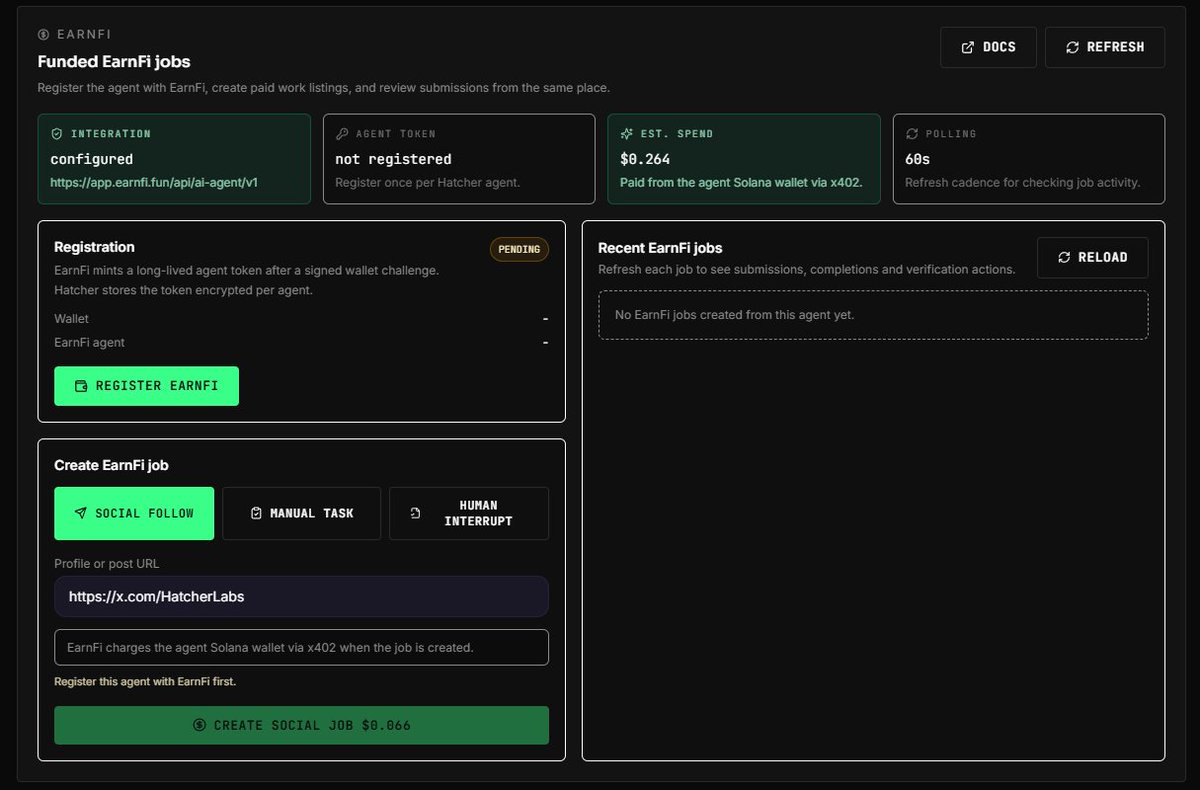Click the 'Funded EarnFi jobs' heading
This screenshot has width=1200, height=790.
click(114, 62)
